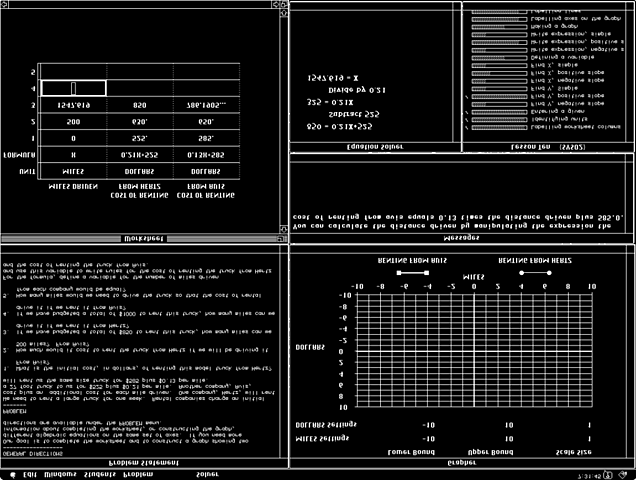Click the checkmark beside Labelling worksheet columns
Image resolution: width=636 pixels, height=480 pixels.
[466, 127]
